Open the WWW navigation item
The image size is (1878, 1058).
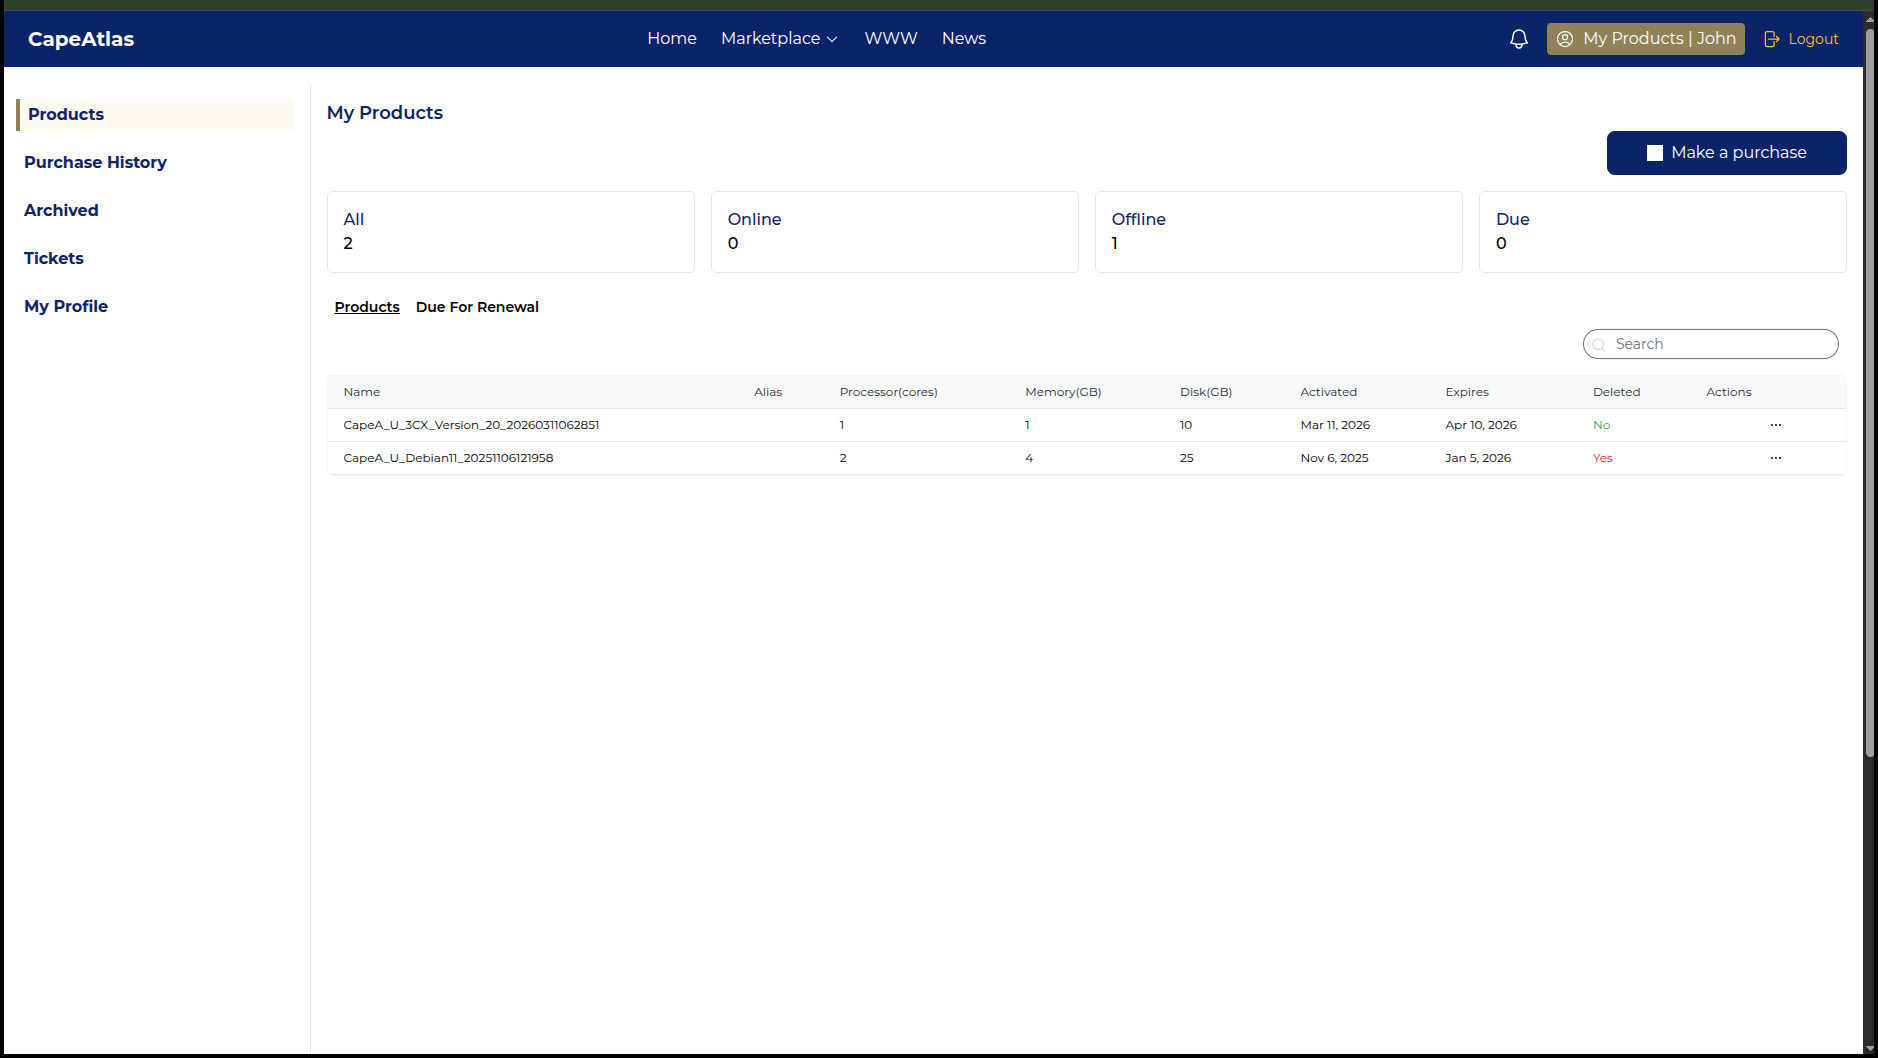891,38
